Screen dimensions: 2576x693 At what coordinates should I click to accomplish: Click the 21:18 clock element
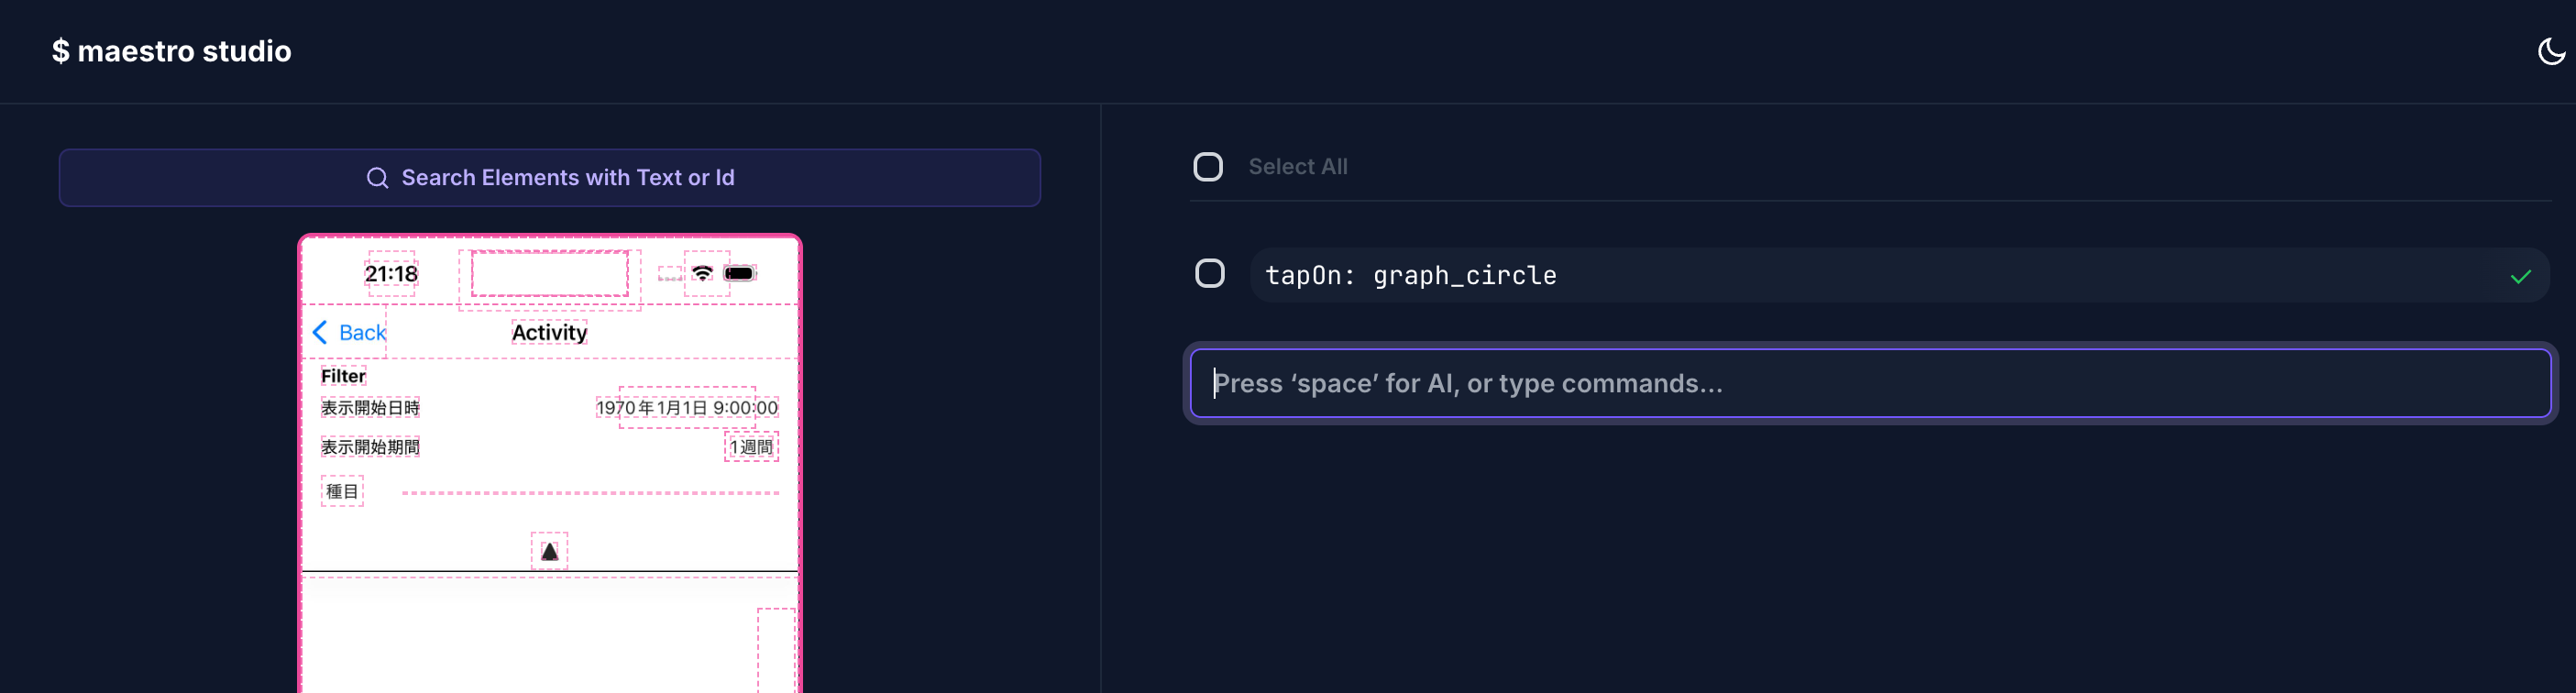pos(391,273)
